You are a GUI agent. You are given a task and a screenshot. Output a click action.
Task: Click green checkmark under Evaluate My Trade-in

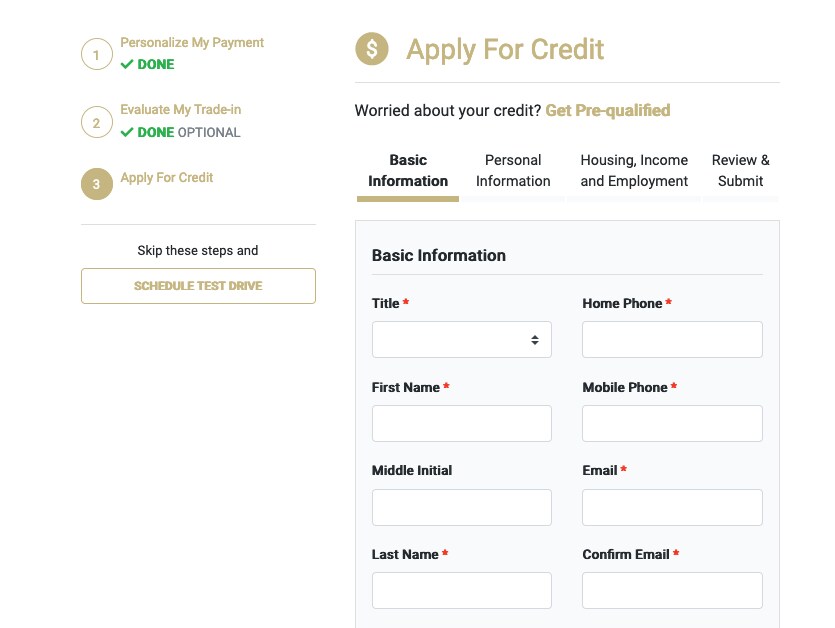(127, 132)
